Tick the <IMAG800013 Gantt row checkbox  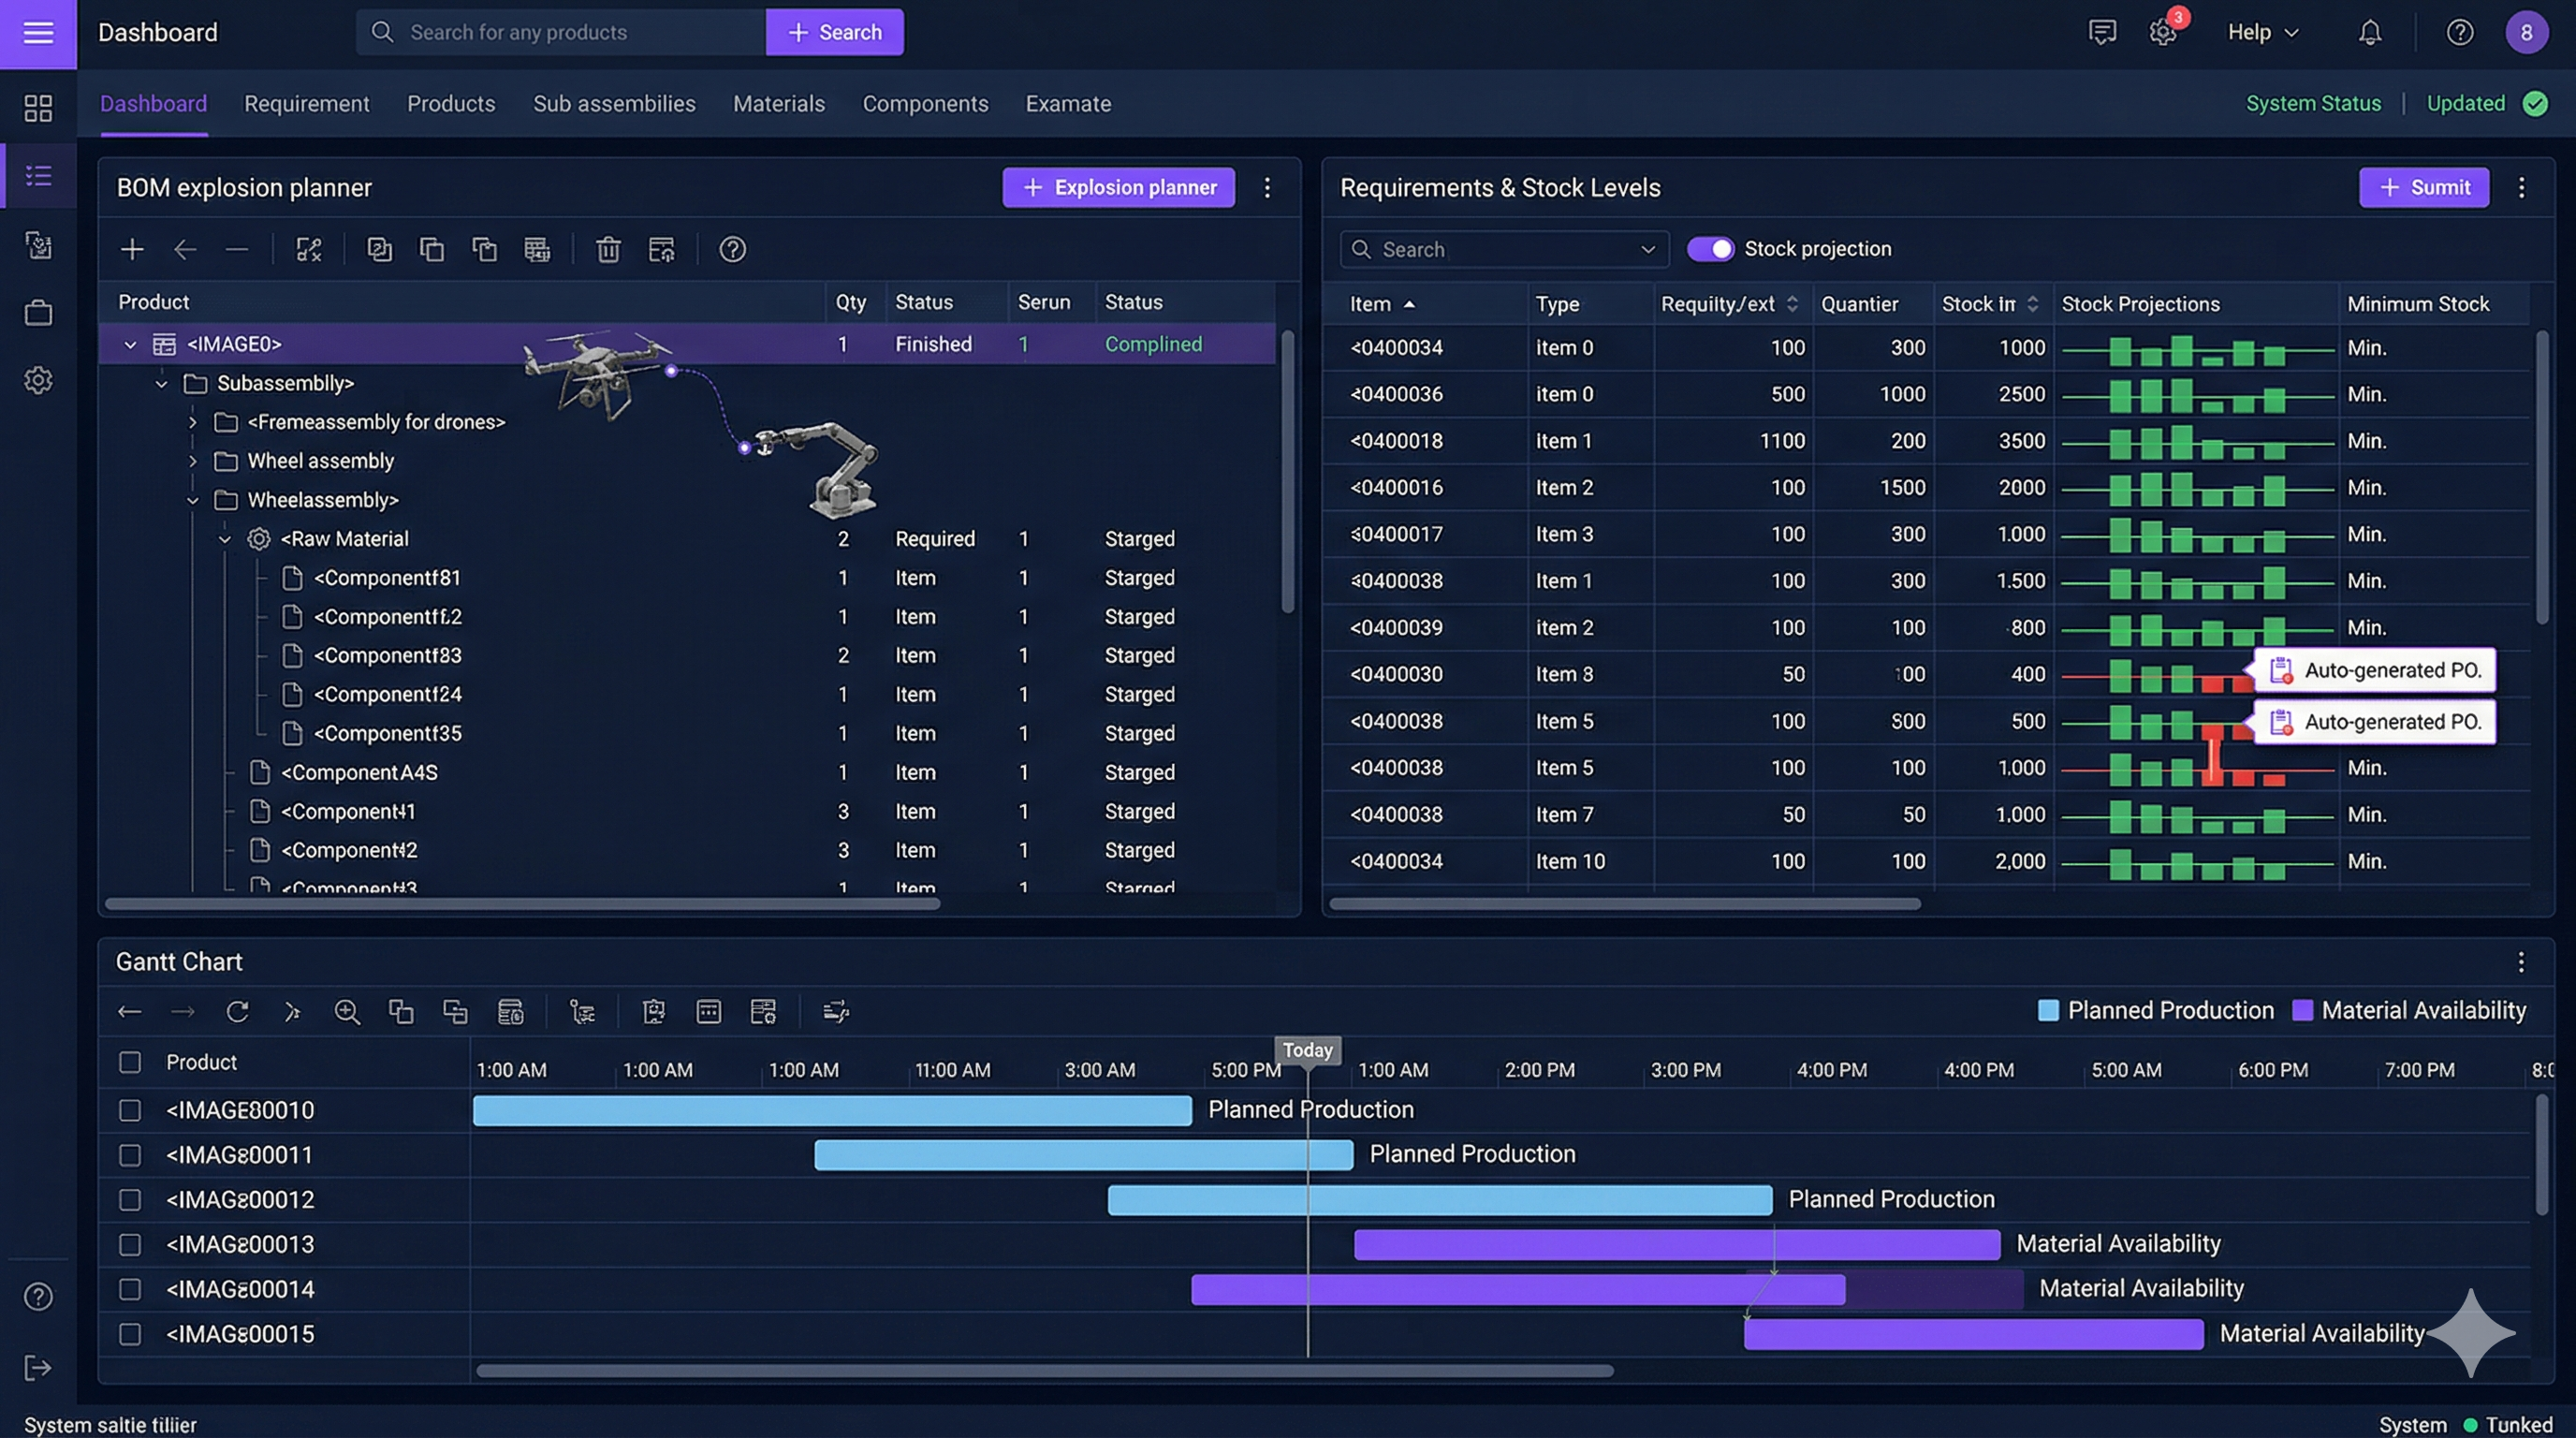130,1245
